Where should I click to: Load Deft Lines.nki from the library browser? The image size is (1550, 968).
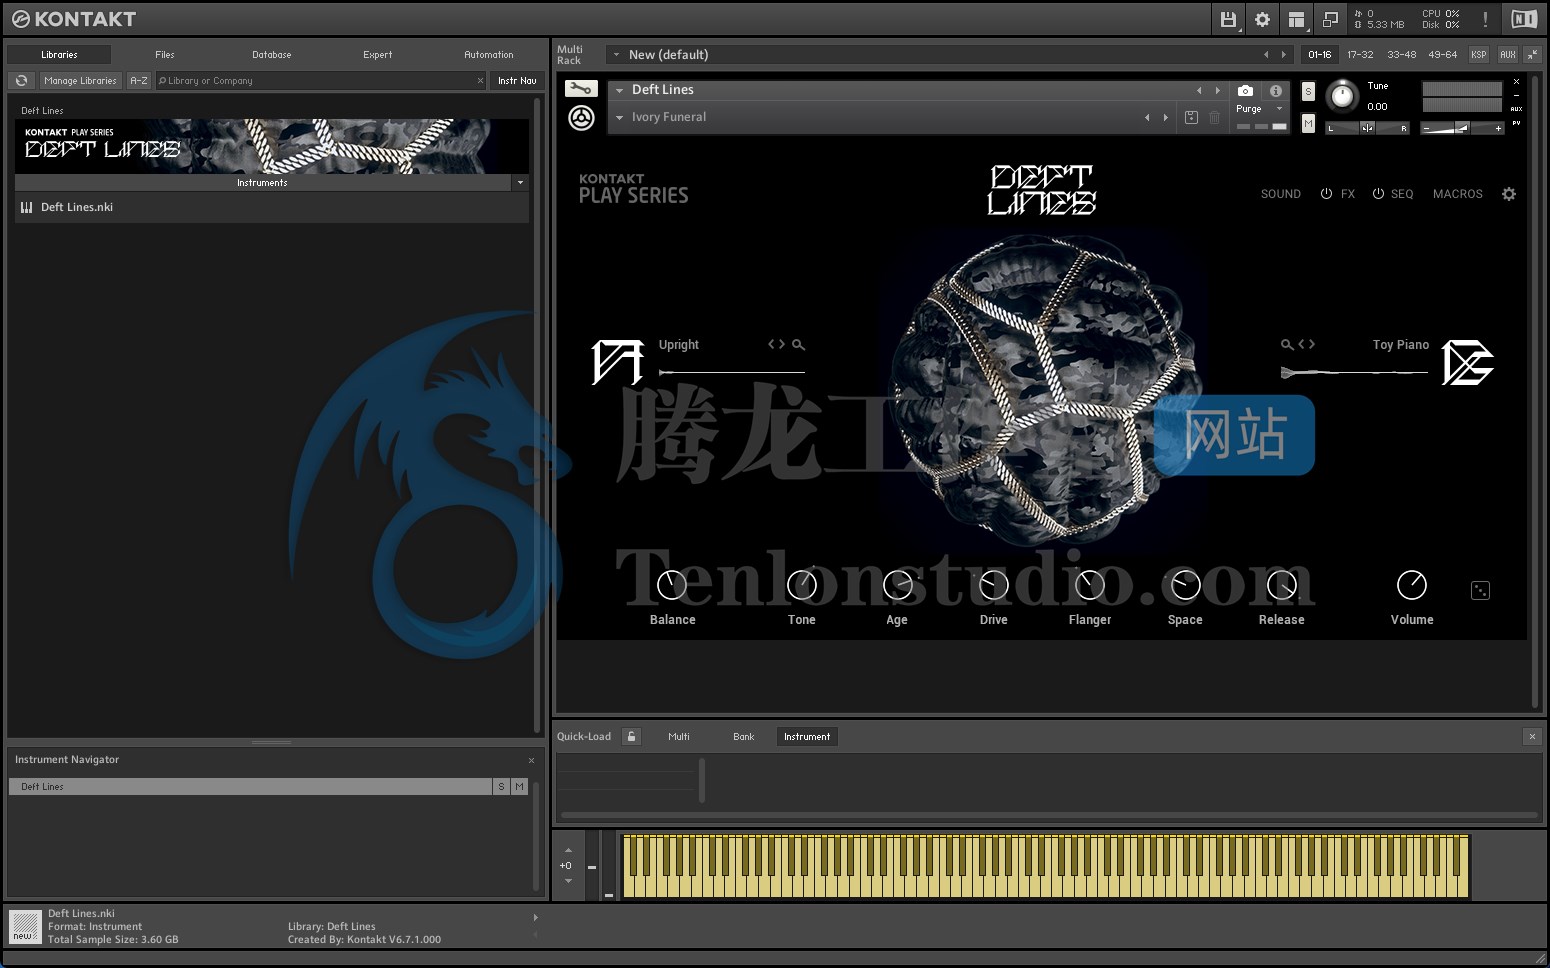point(75,207)
